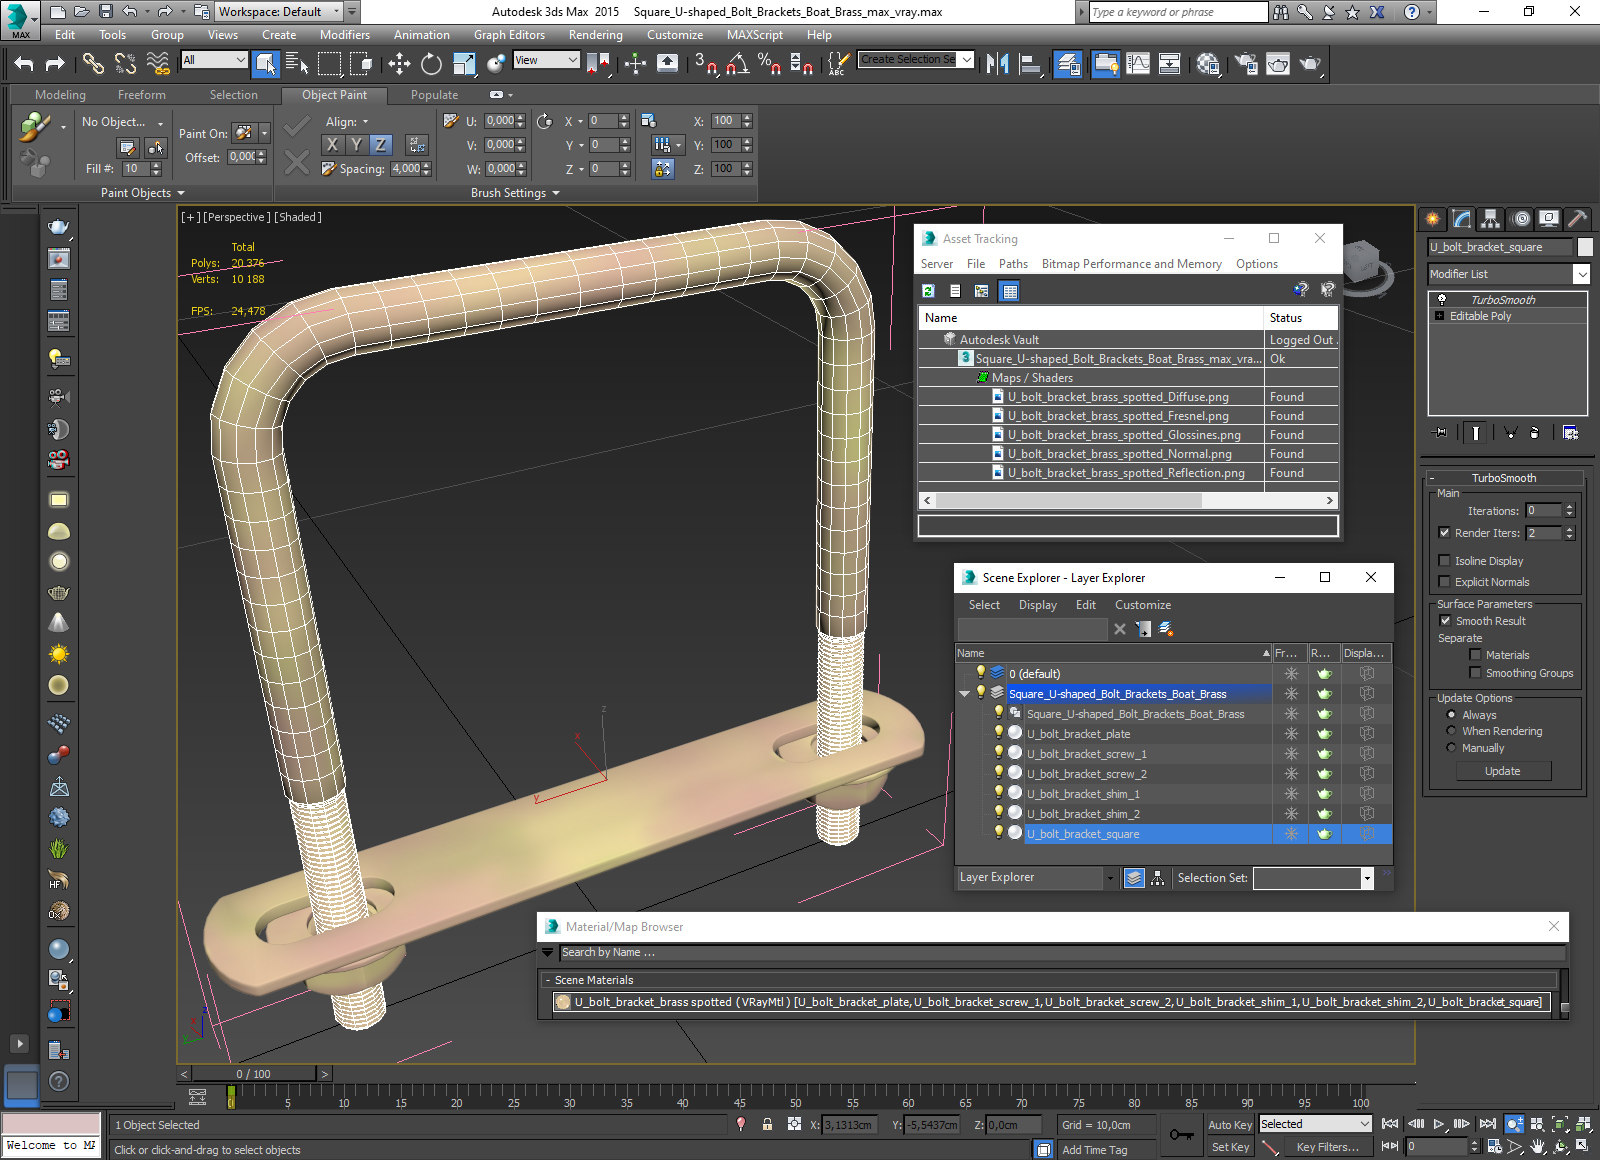Open Customize menu in Layer Explorer
1600x1160 pixels.
1143,605
